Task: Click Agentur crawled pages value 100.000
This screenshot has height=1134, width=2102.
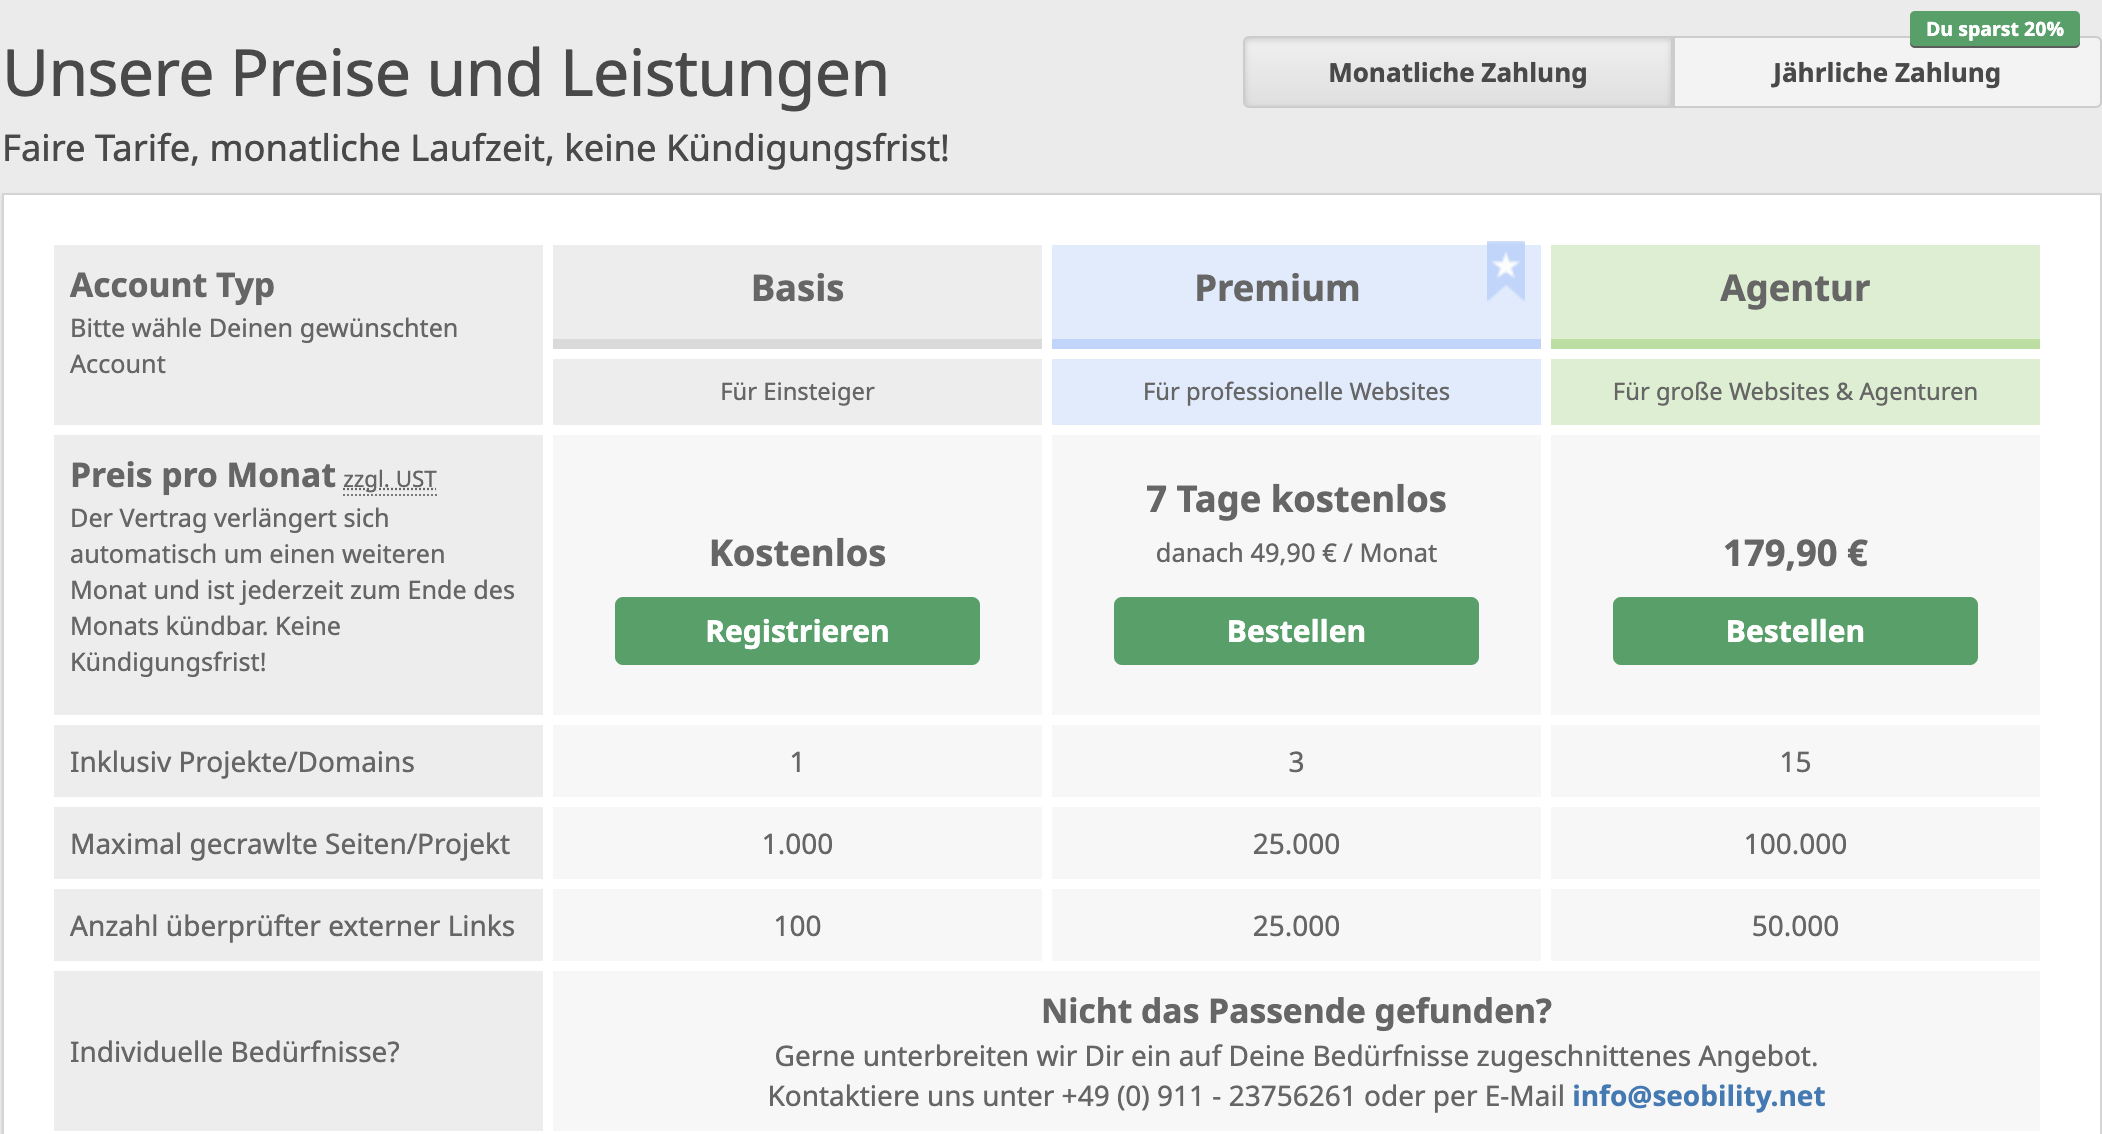Action: coord(1795,844)
